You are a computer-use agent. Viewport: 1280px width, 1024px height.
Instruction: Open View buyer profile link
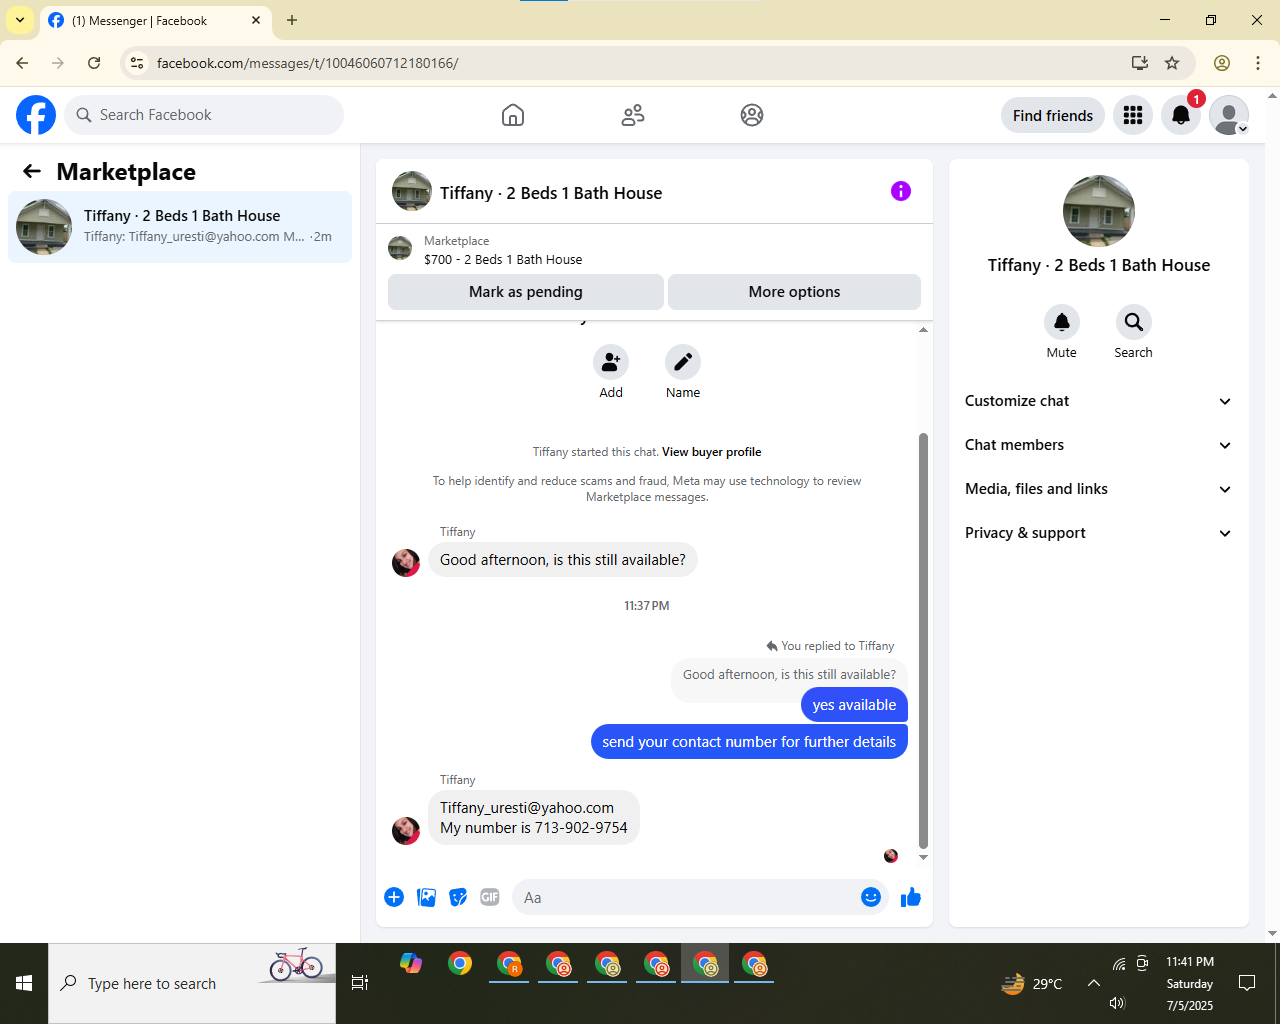click(x=711, y=452)
